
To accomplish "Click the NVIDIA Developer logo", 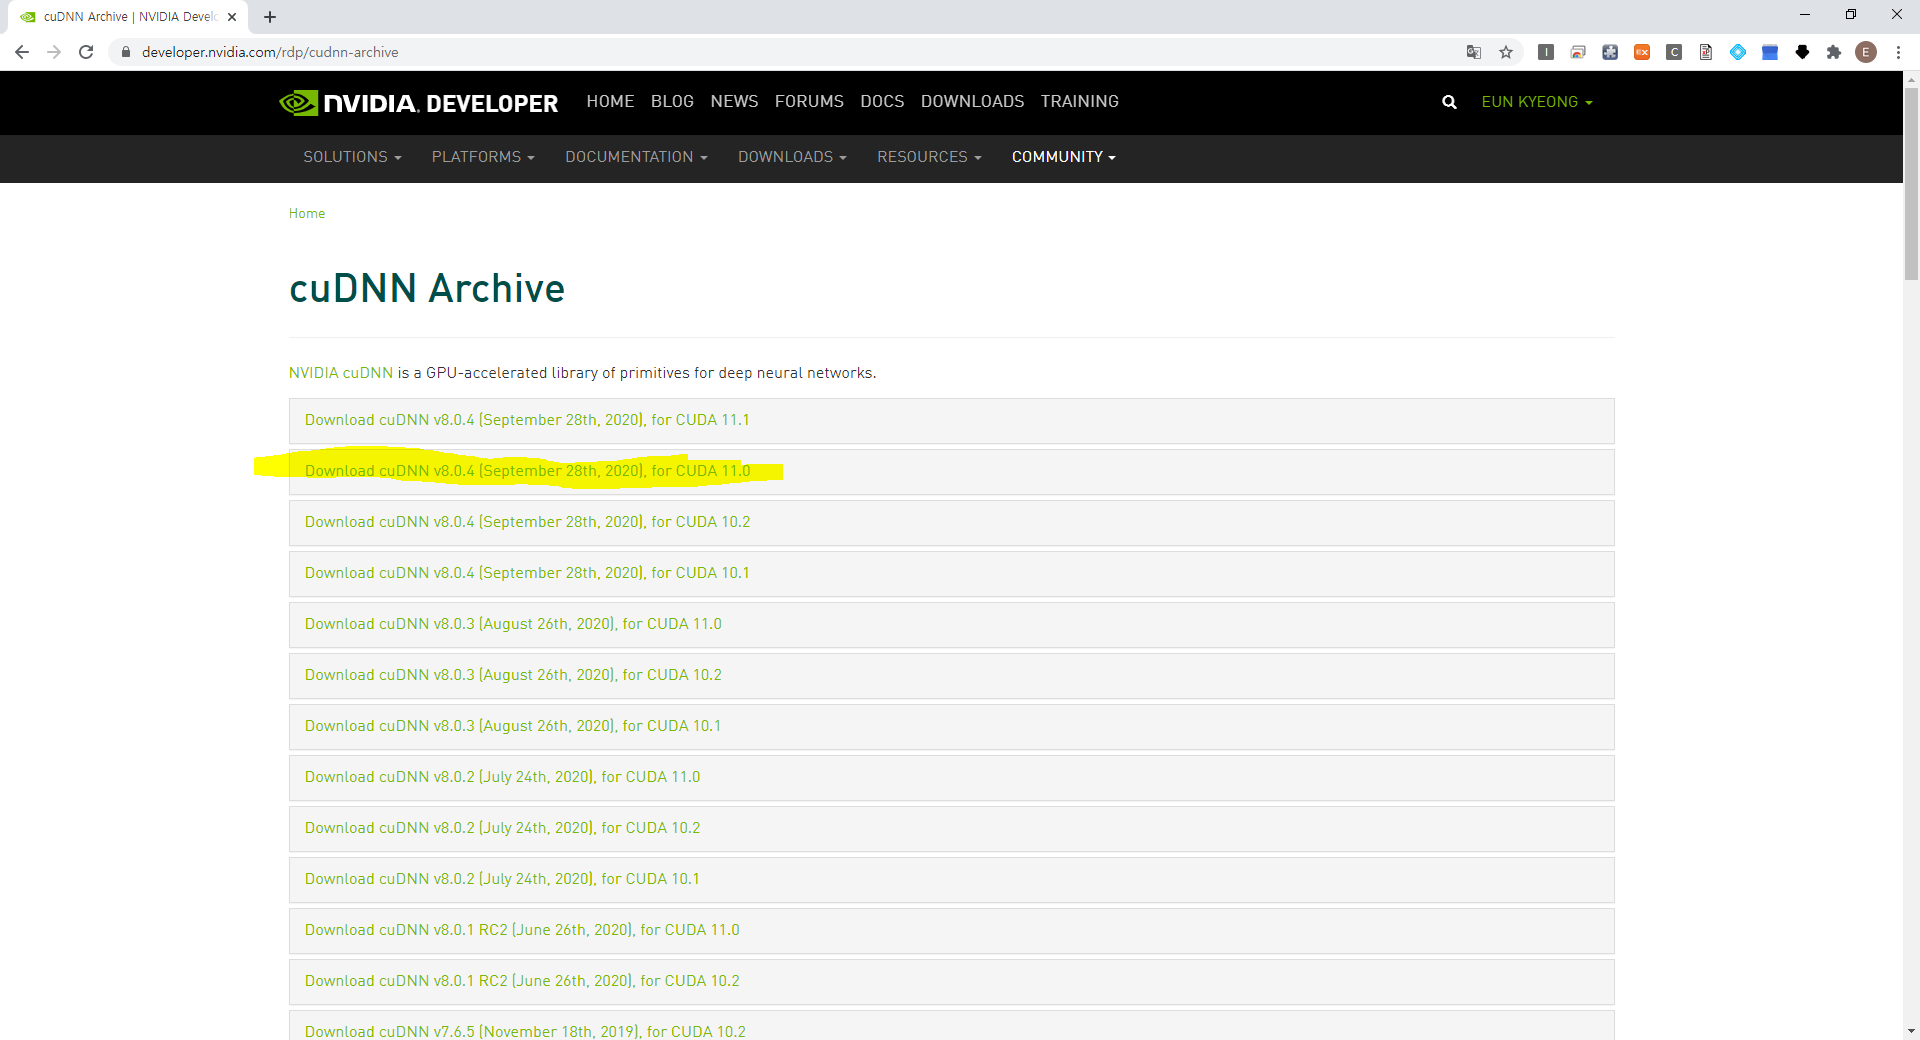I will click(x=419, y=103).
